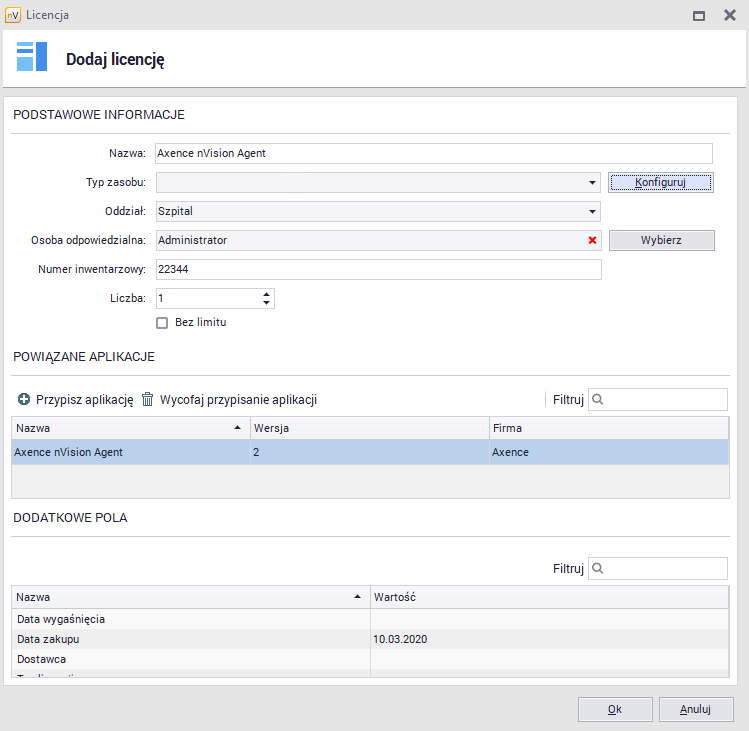The height and width of the screenshot is (731, 749).
Task: Enable the Bez limitu checkbox
Action: coord(162,323)
